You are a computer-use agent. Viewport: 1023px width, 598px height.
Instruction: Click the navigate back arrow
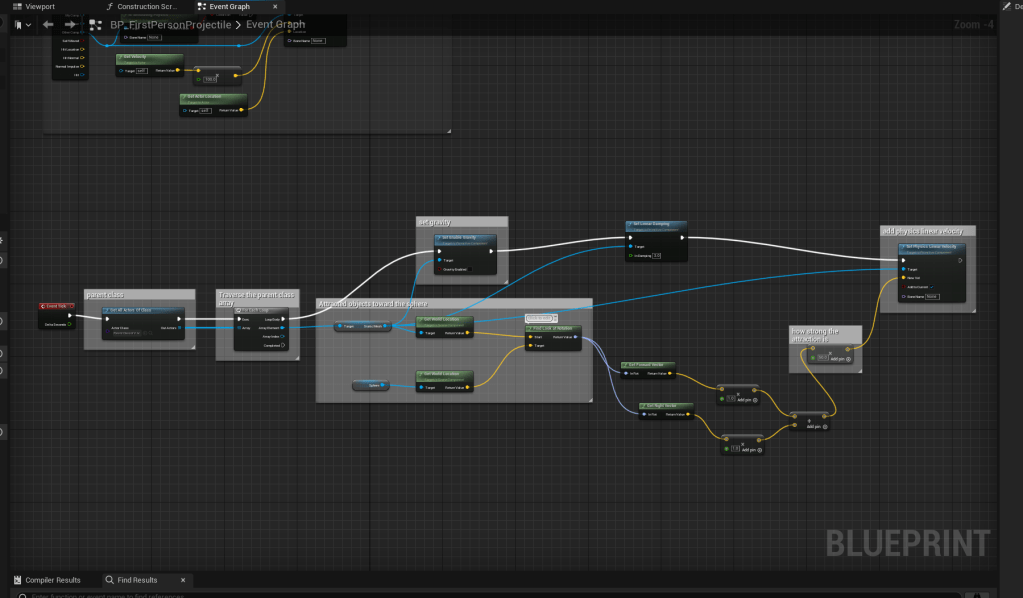[48, 24]
